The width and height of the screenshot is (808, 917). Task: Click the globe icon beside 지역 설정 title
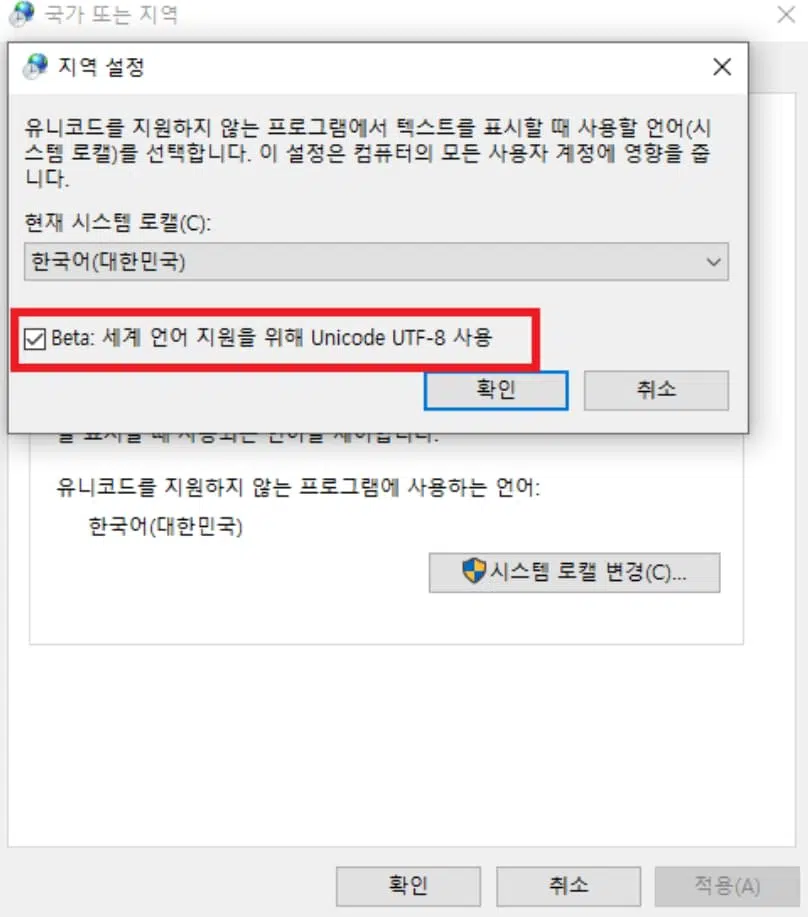[x=36, y=66]
